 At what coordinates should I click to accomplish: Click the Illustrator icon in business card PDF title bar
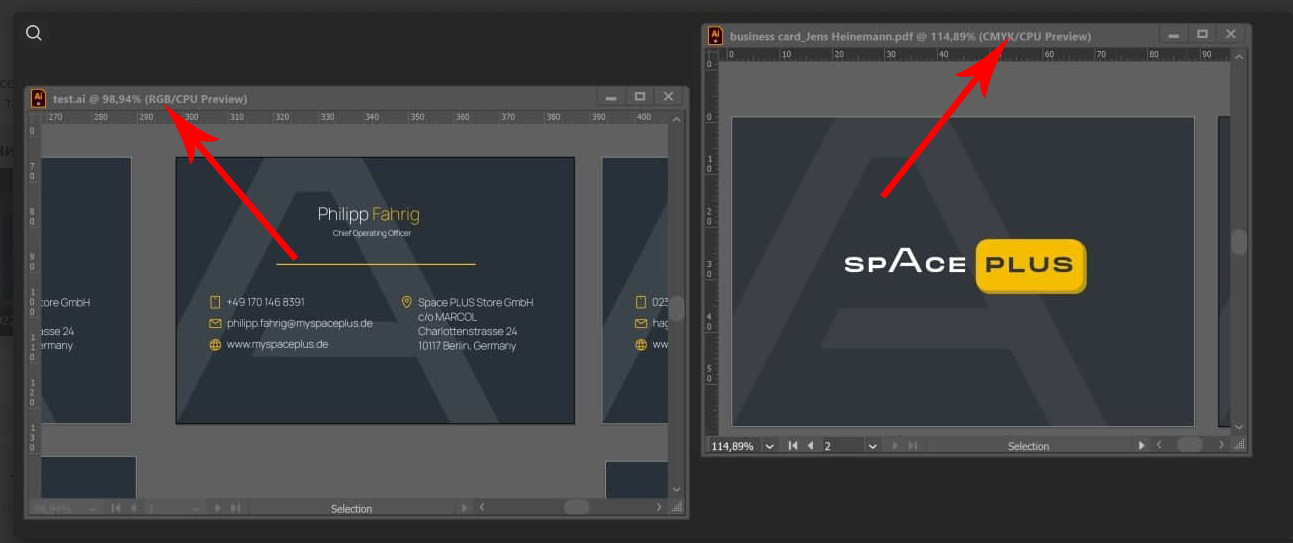point(715,36)
